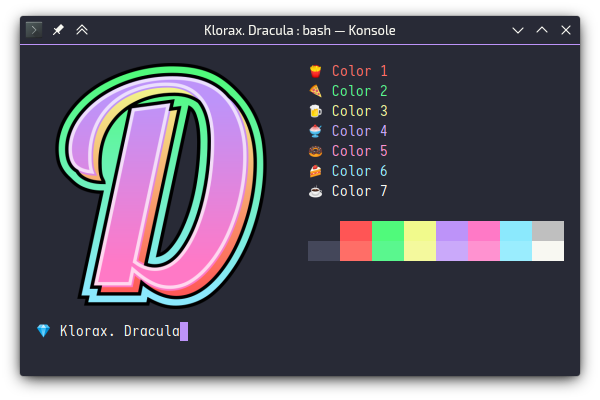
Task: Click the diamond emoji in the prompt
Action: 43,331
